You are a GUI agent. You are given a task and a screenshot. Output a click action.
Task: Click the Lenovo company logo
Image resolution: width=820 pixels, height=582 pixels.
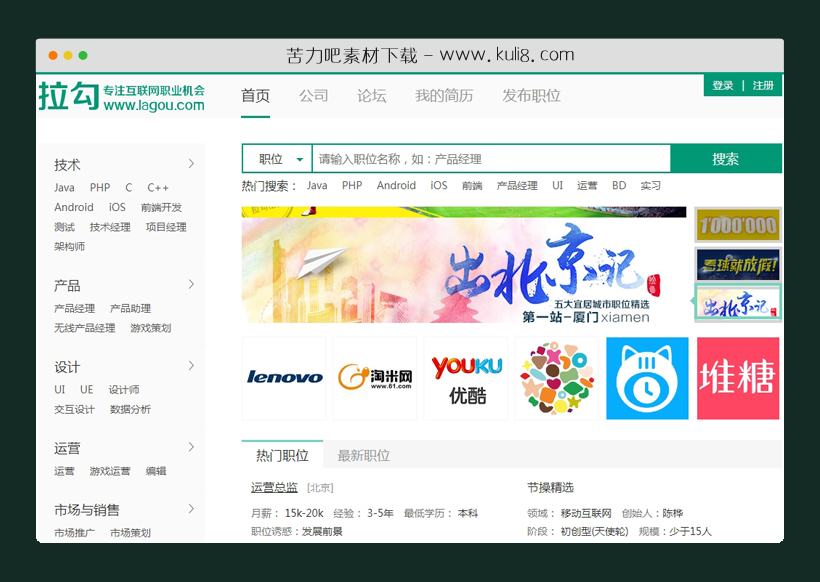[284, 379]
